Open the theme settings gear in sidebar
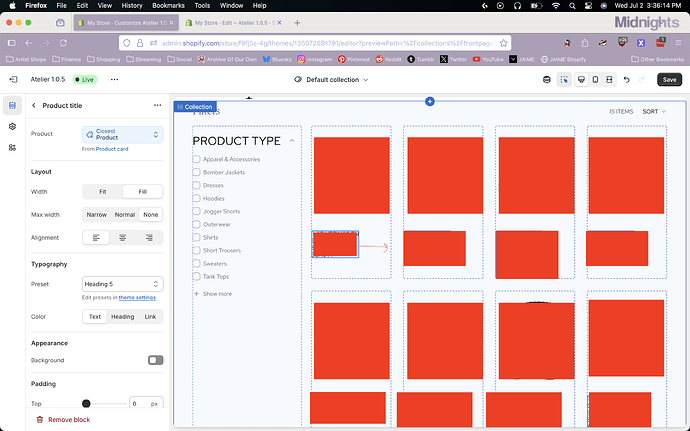The image size is (690, 431). (12, 126)
